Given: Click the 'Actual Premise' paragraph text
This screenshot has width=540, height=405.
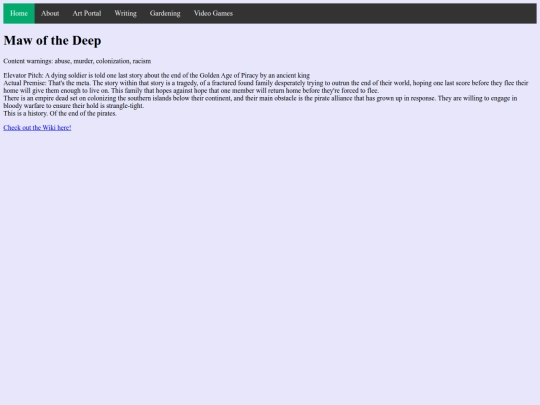Looking at the screenshot, I should click(266, 87).
